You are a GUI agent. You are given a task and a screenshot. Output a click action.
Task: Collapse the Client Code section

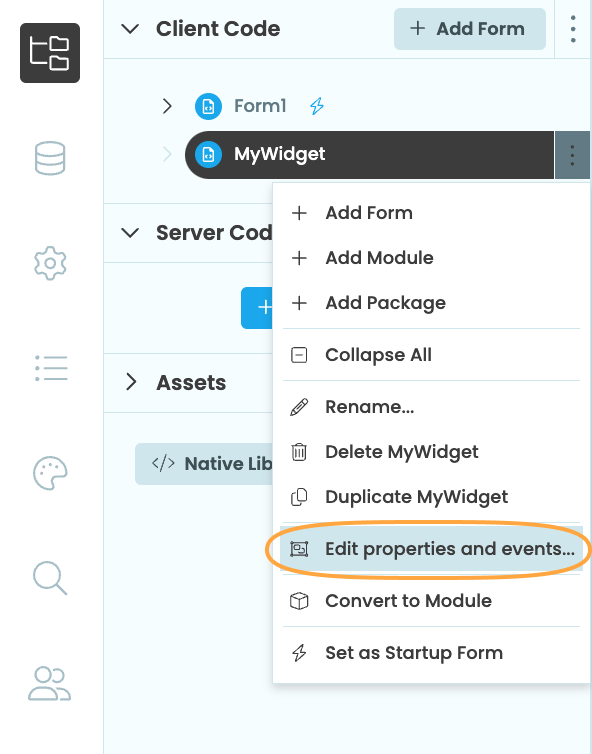pos(130,29)
